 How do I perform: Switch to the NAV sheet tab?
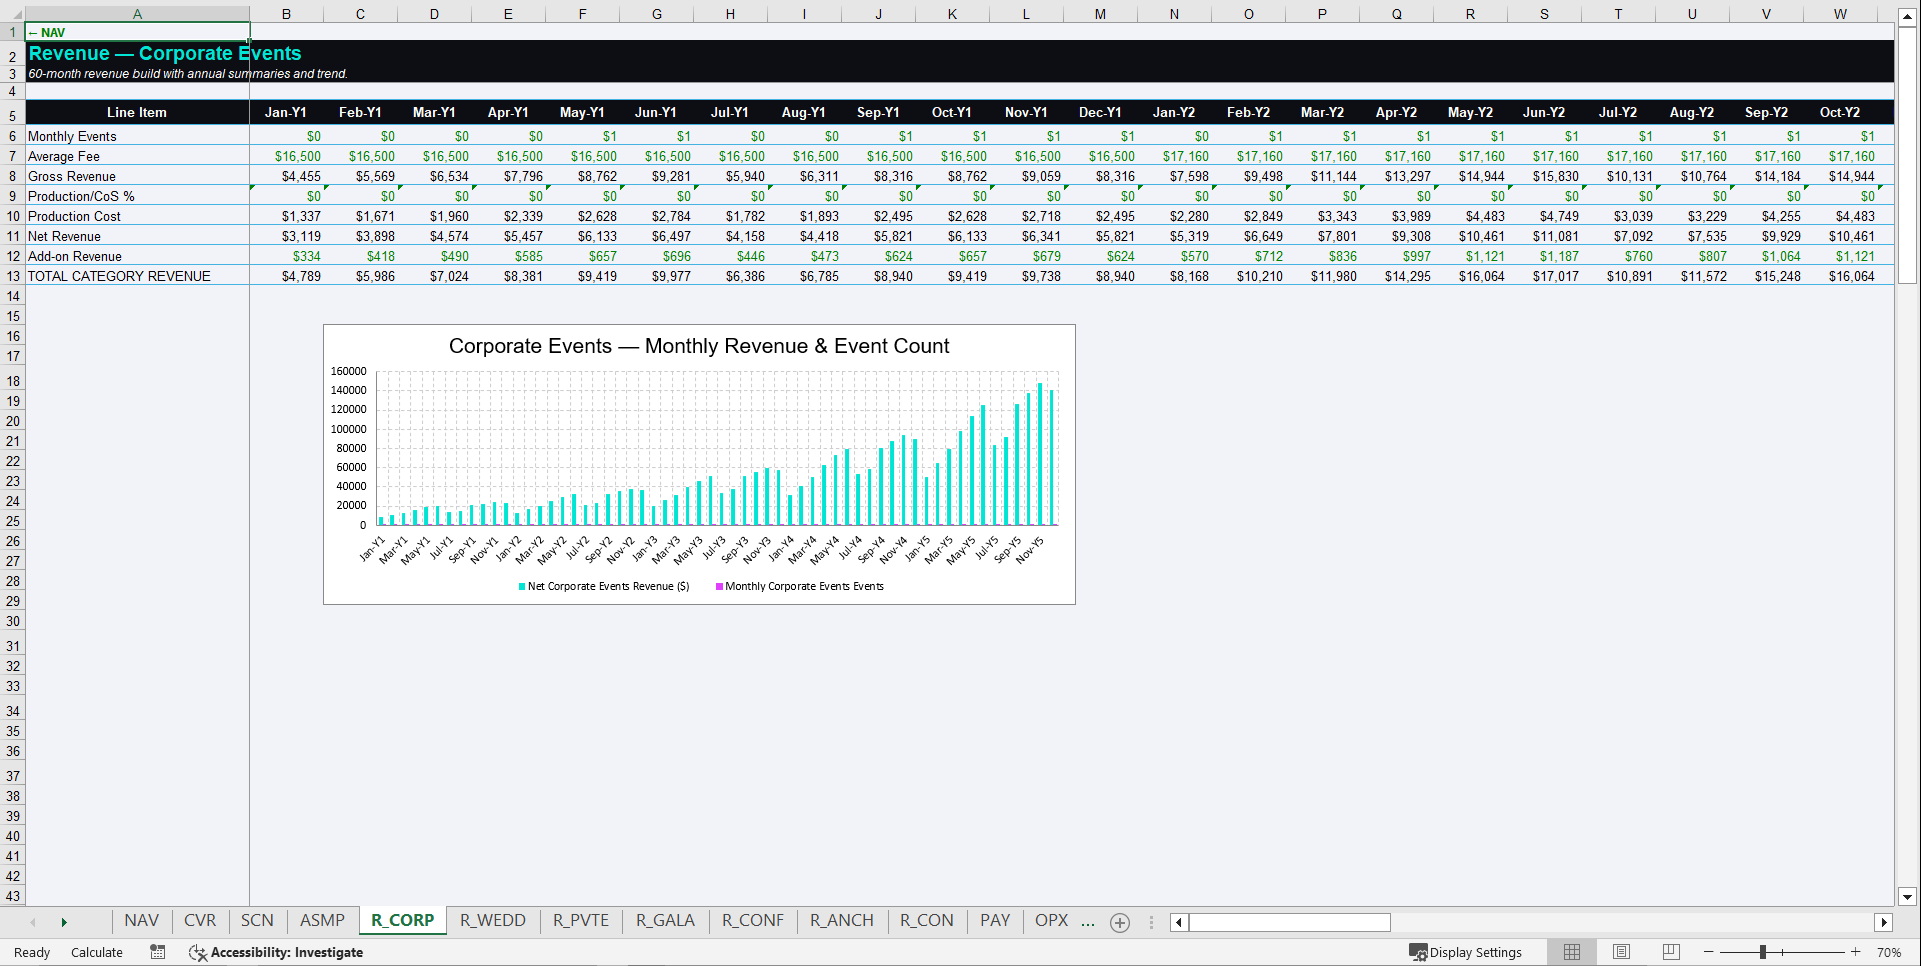coord(142,921)
